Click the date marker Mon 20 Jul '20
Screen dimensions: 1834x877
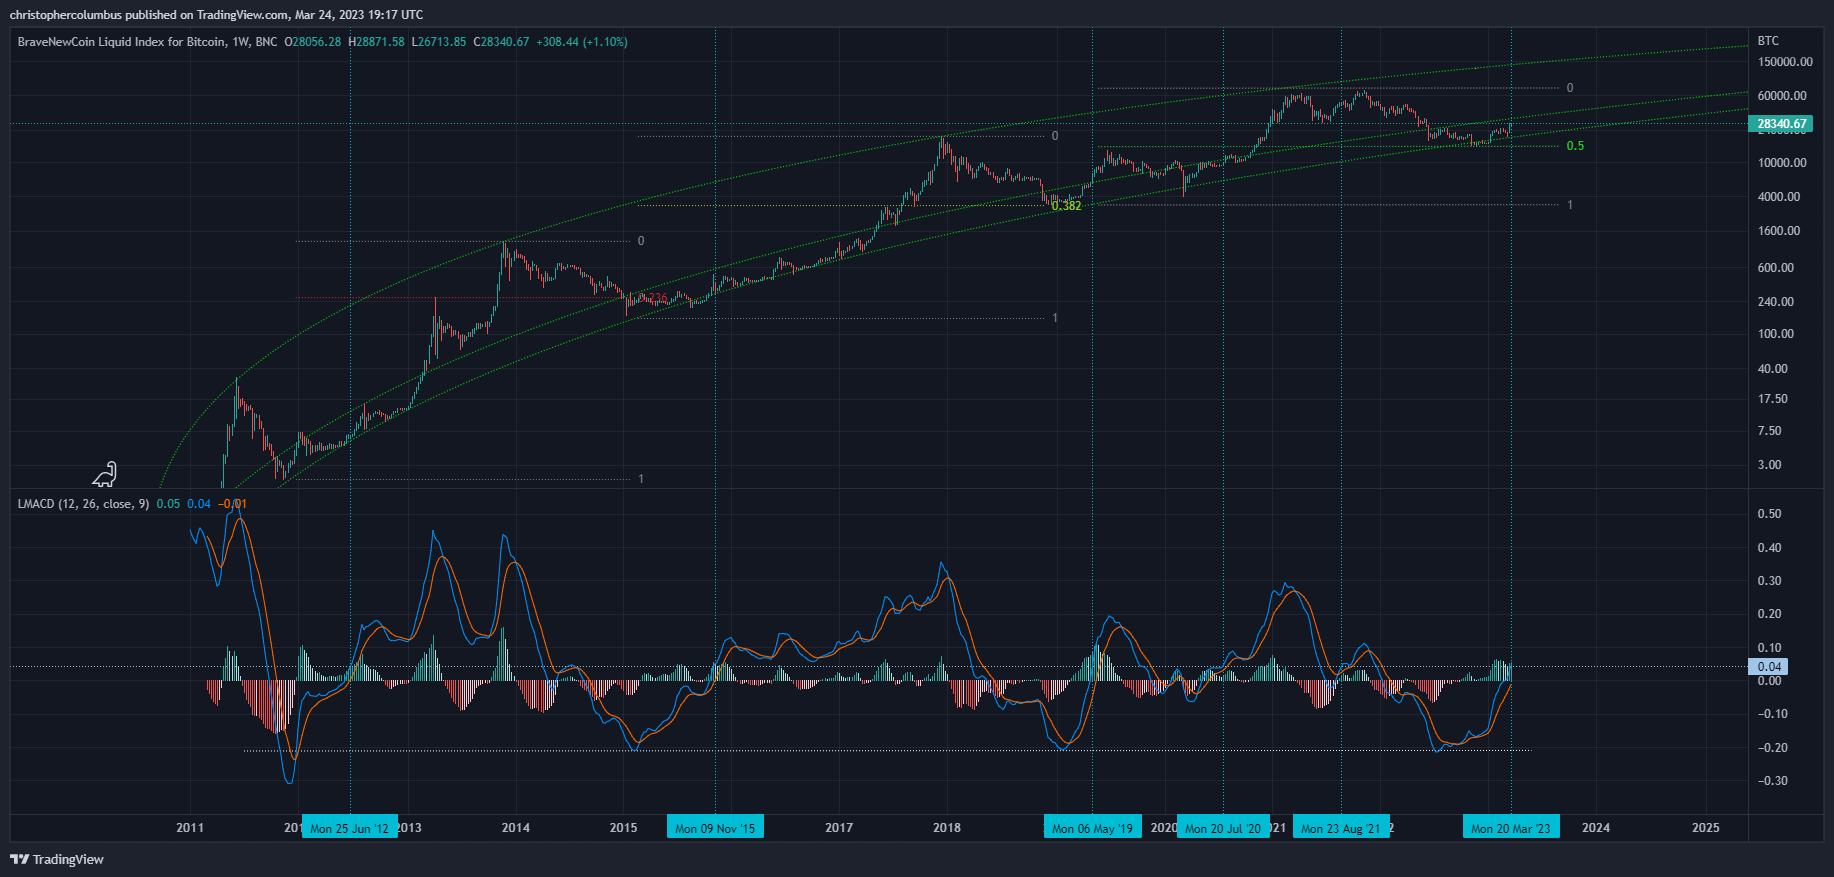pyautogui.click(x=1223, y=828)
